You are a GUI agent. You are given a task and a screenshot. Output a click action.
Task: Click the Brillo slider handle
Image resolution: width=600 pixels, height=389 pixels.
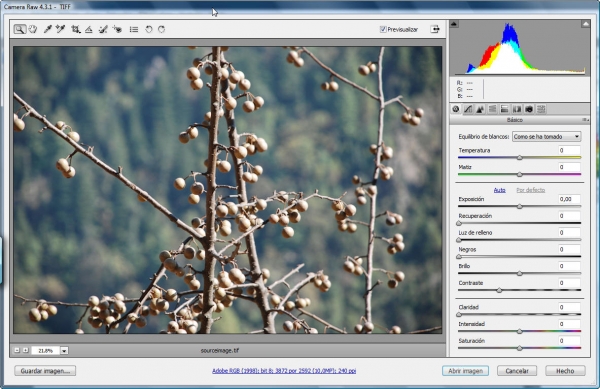coord(520,273)
